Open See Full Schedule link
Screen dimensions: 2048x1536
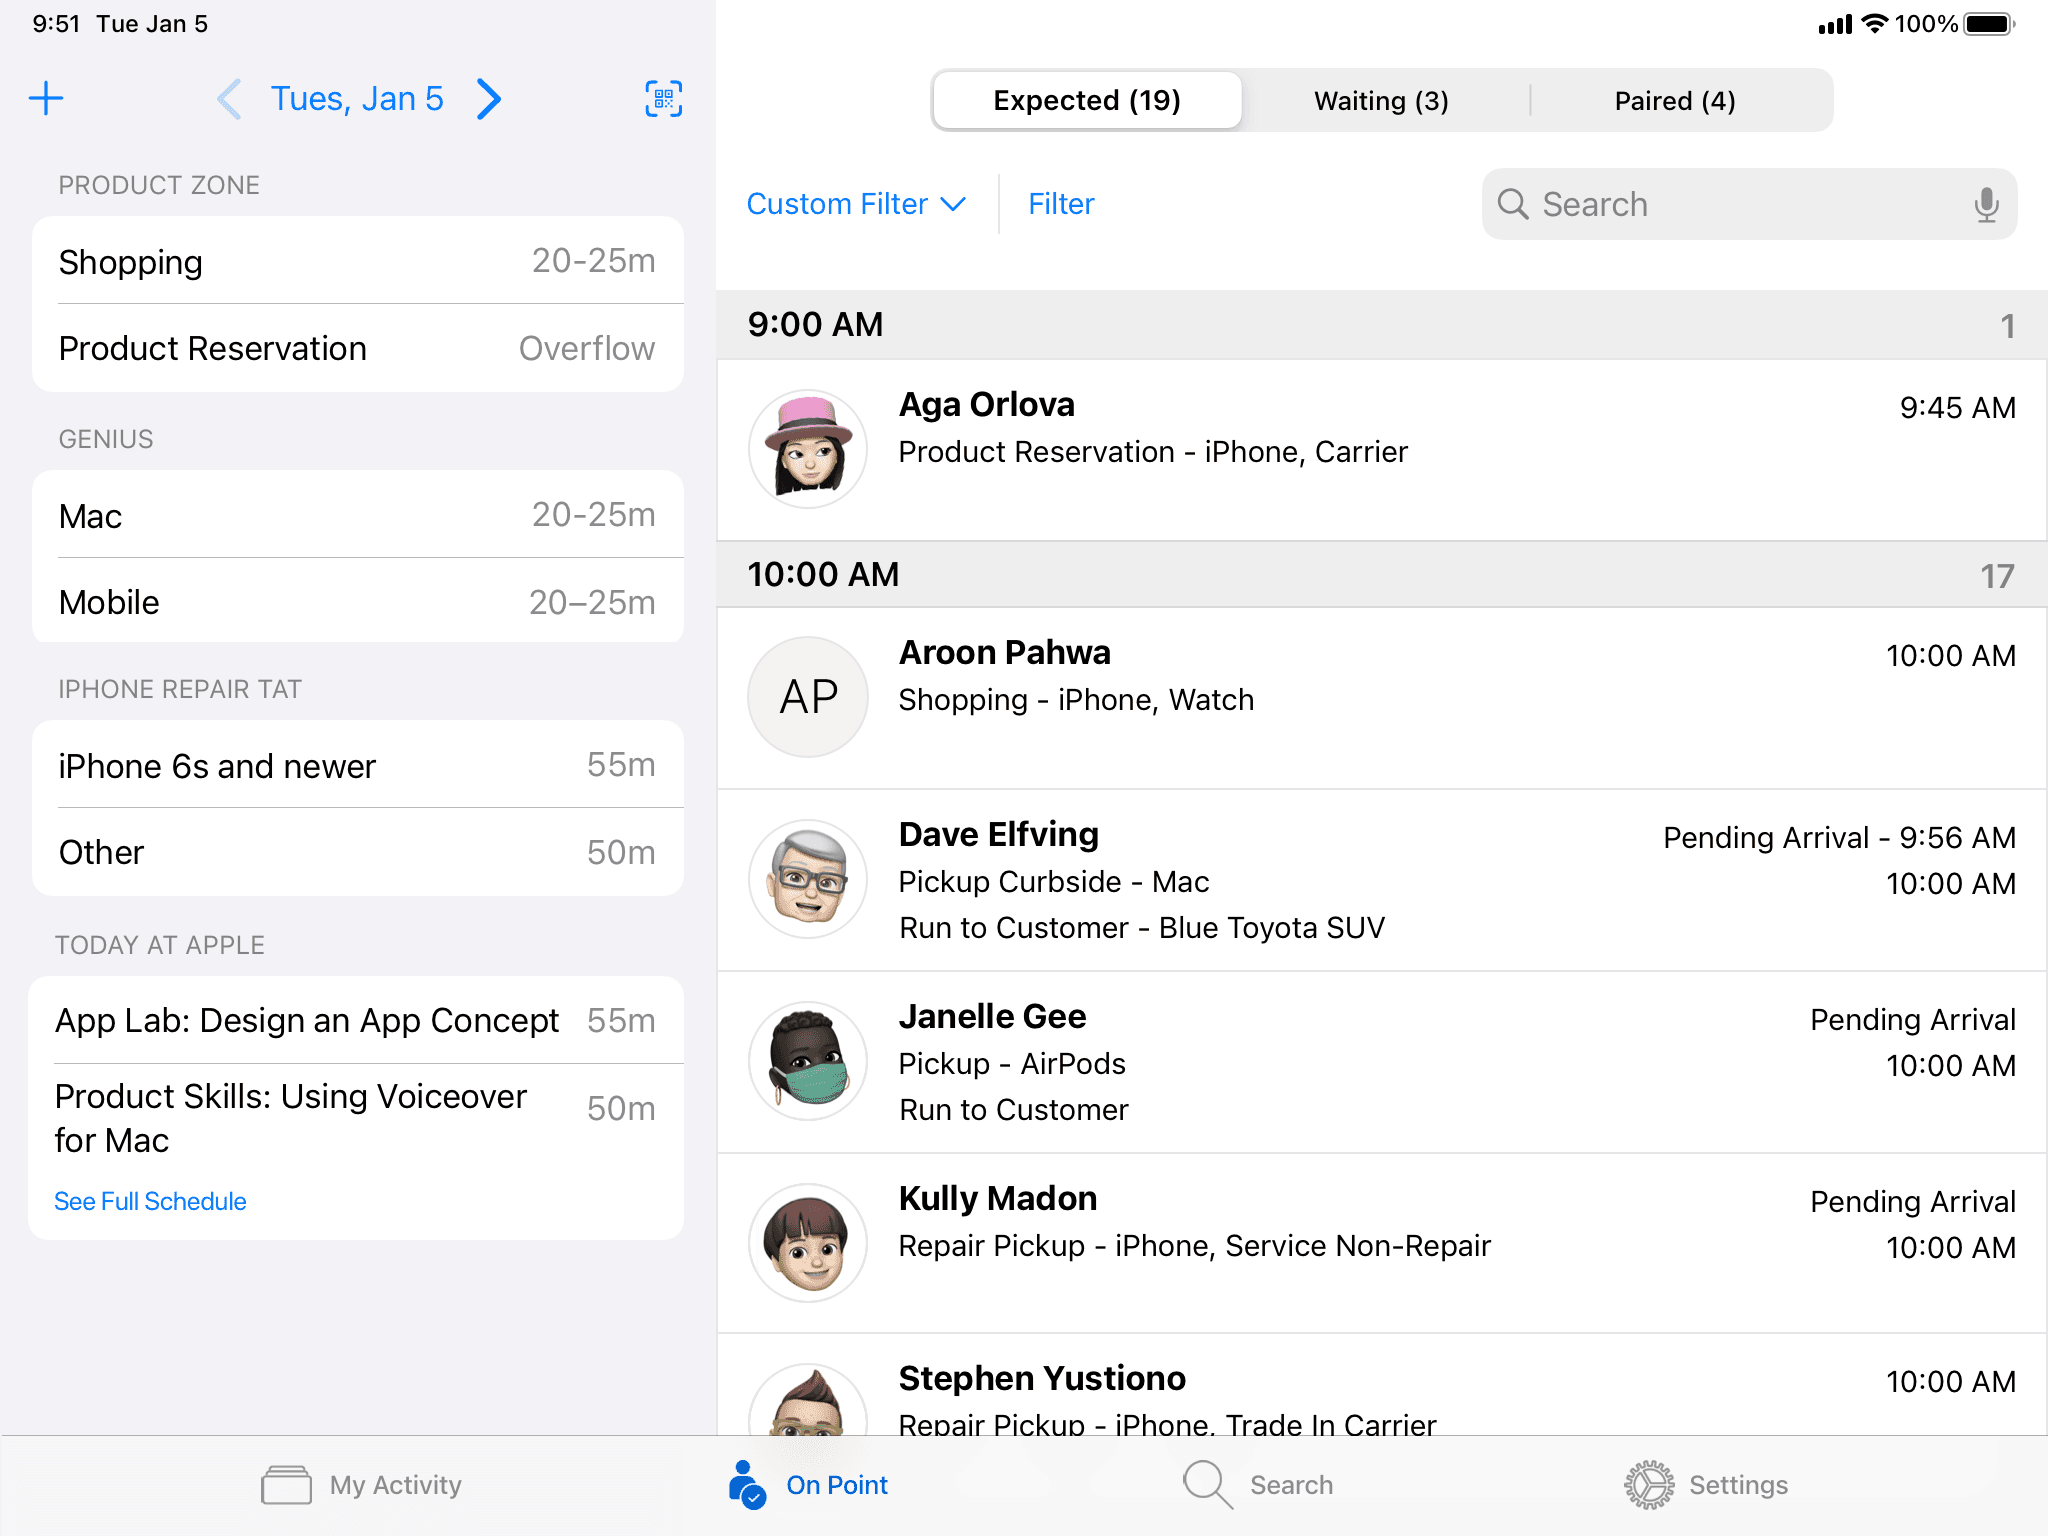click(x=150, y=1201)
